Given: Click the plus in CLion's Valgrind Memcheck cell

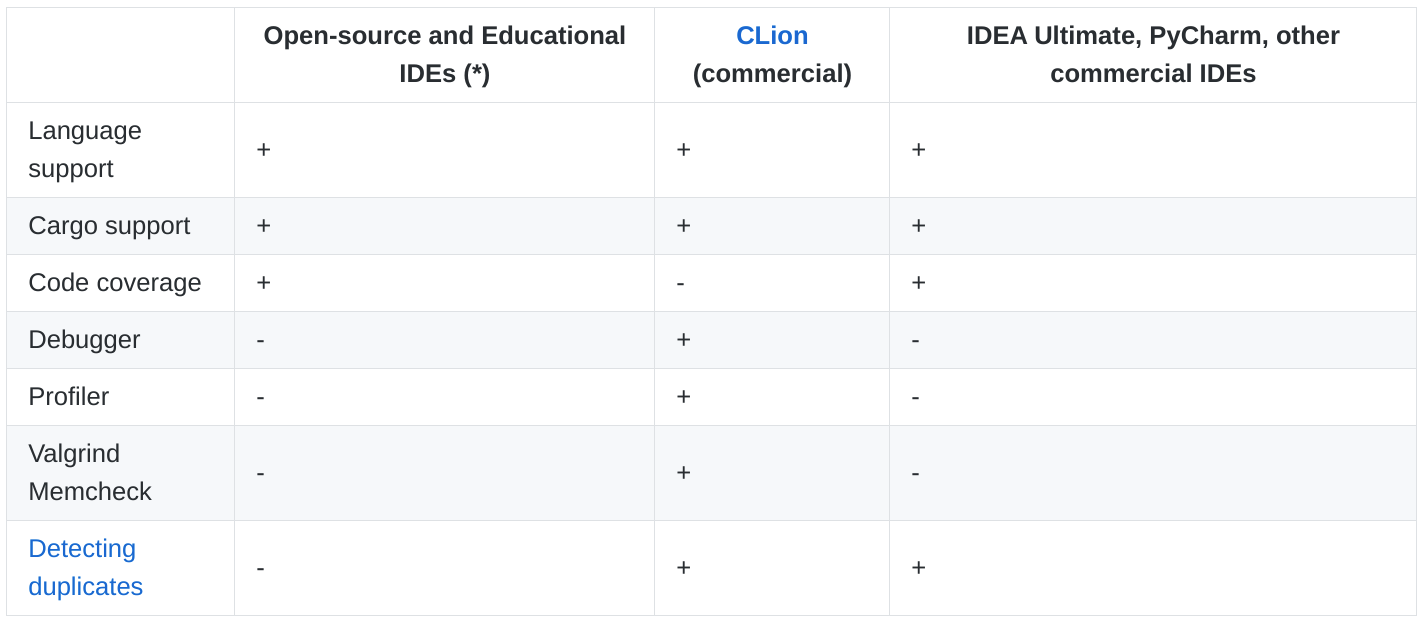Looking at the screenshot, I should coord(683,472).
